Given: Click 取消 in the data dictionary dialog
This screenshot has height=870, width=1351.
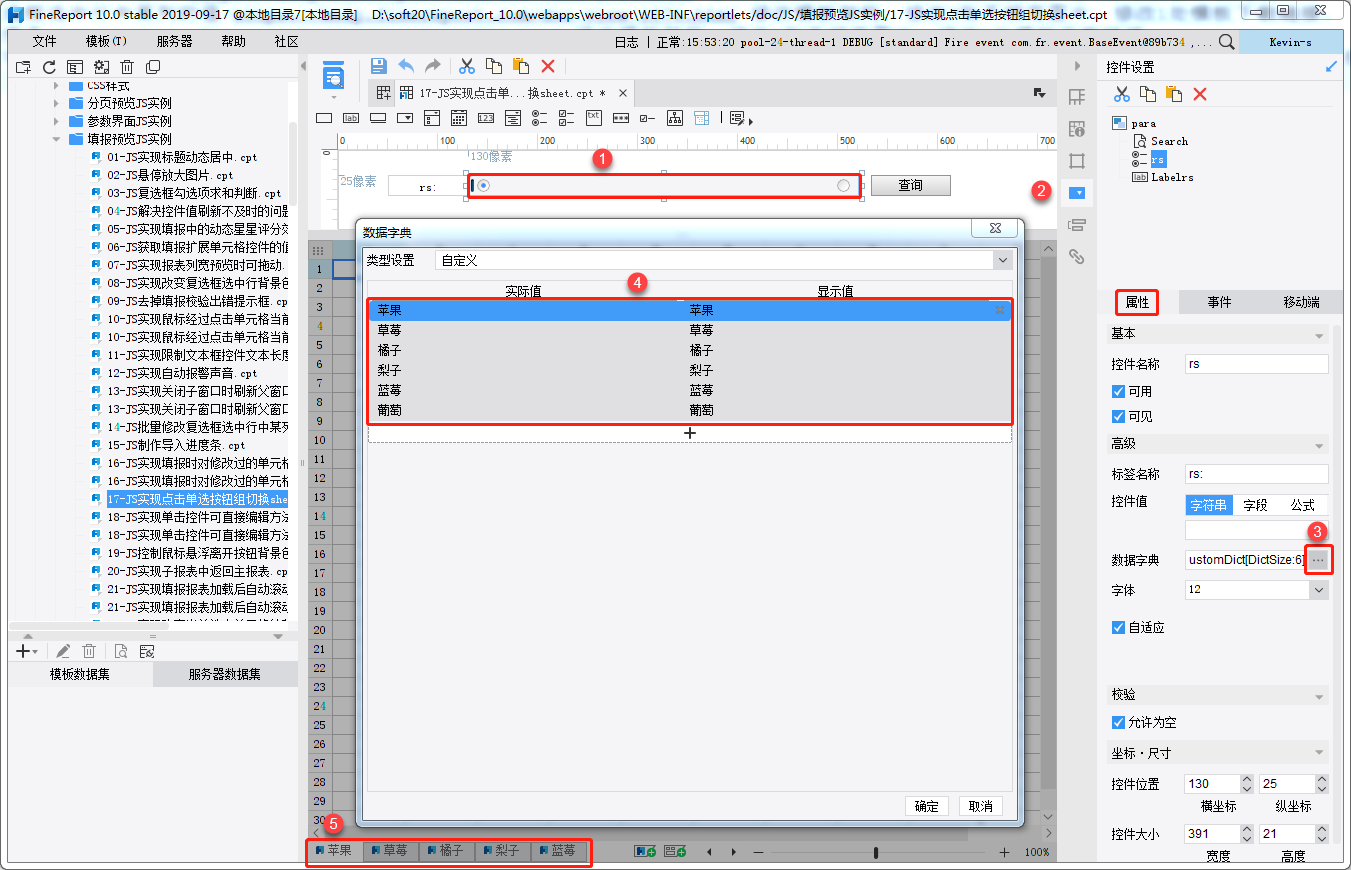Looking at the screenshot, I should 981,806.
